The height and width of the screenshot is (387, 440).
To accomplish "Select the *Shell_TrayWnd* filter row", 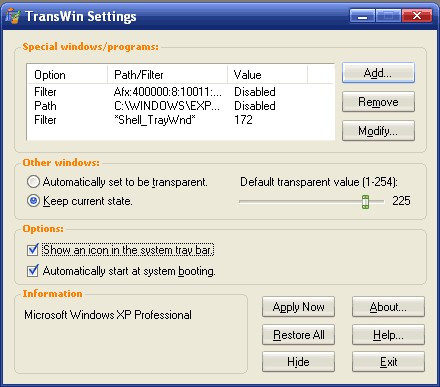I will 180,120.
